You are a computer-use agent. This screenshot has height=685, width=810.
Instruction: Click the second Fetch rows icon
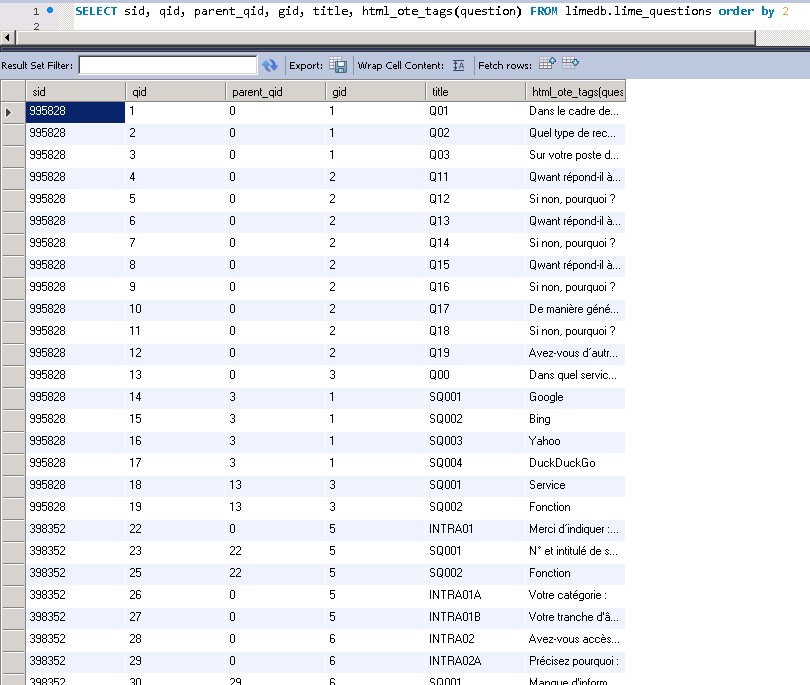(x=571, y=64)
